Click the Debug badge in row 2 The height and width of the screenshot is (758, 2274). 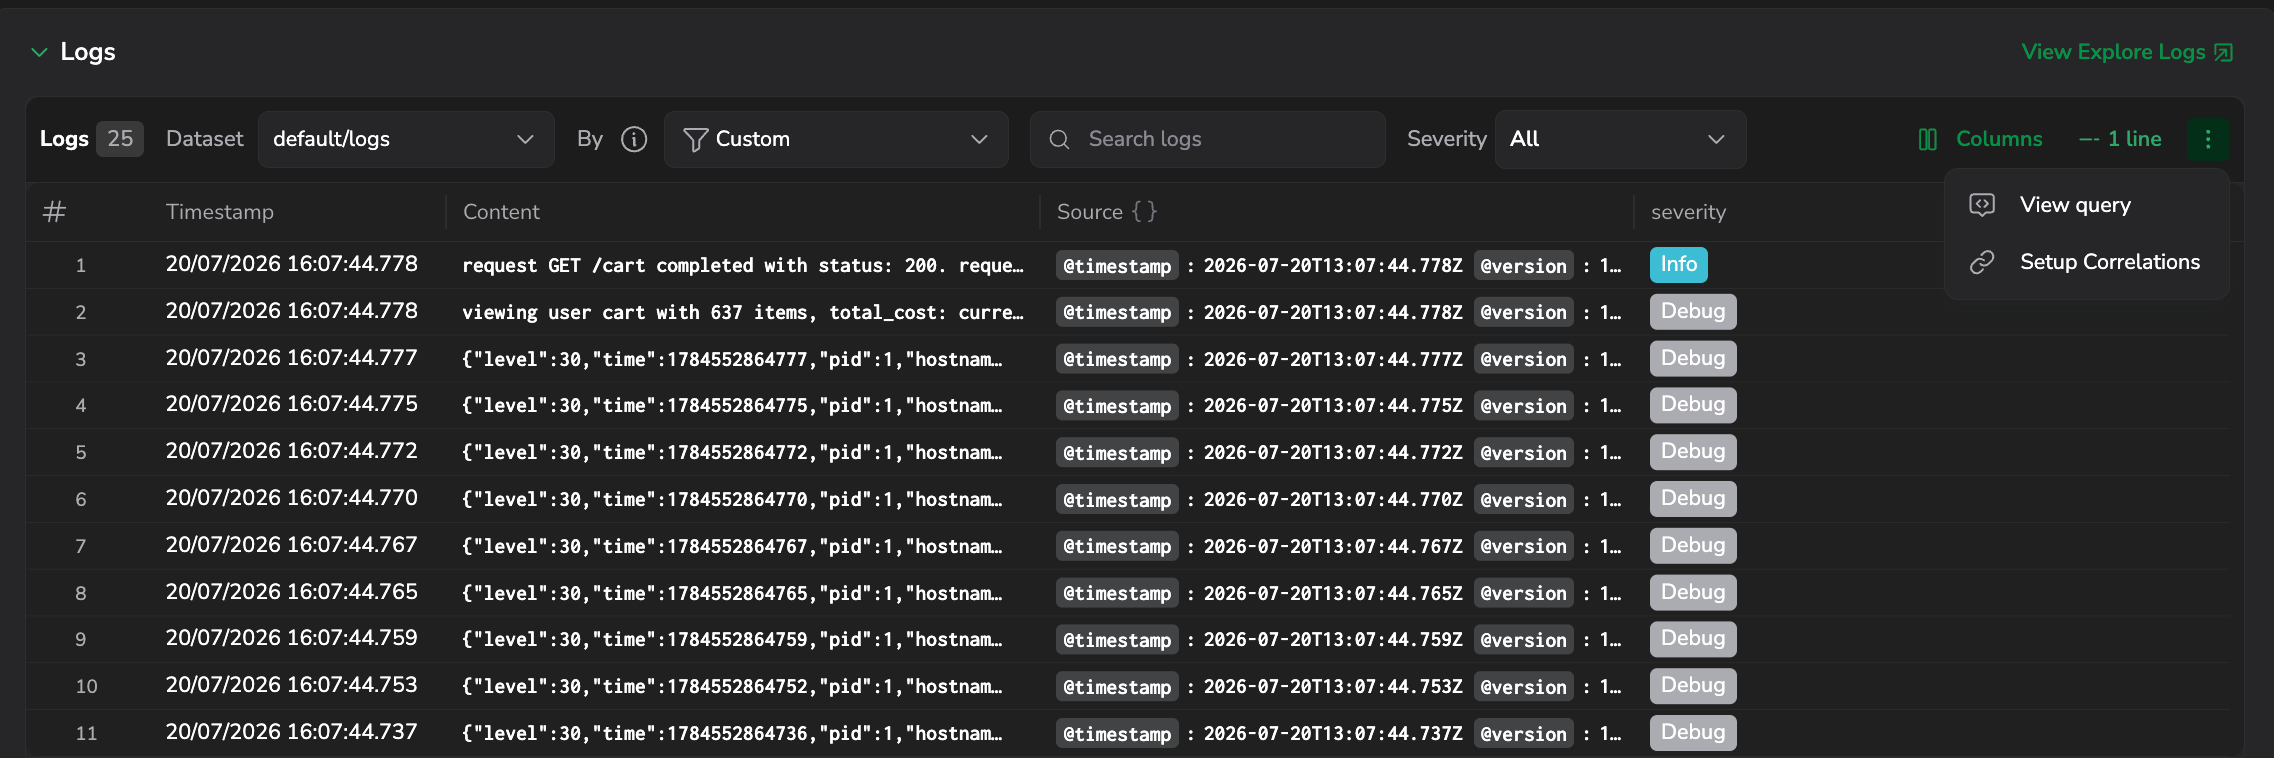point(1693,311)
